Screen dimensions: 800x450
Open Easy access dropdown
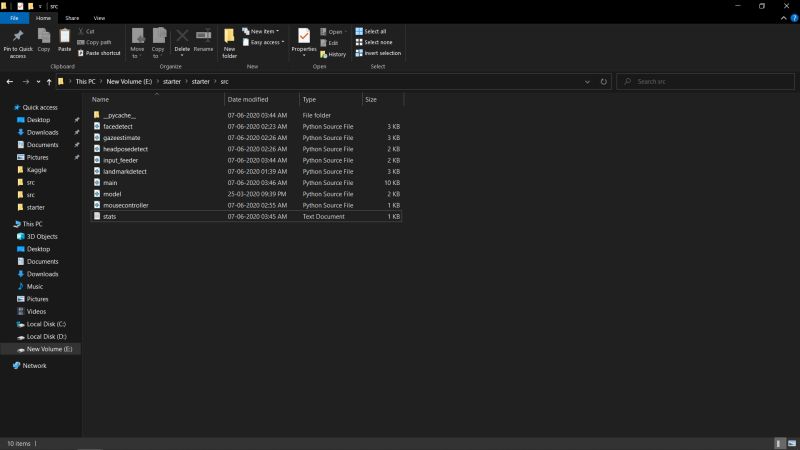pos(263,42)
